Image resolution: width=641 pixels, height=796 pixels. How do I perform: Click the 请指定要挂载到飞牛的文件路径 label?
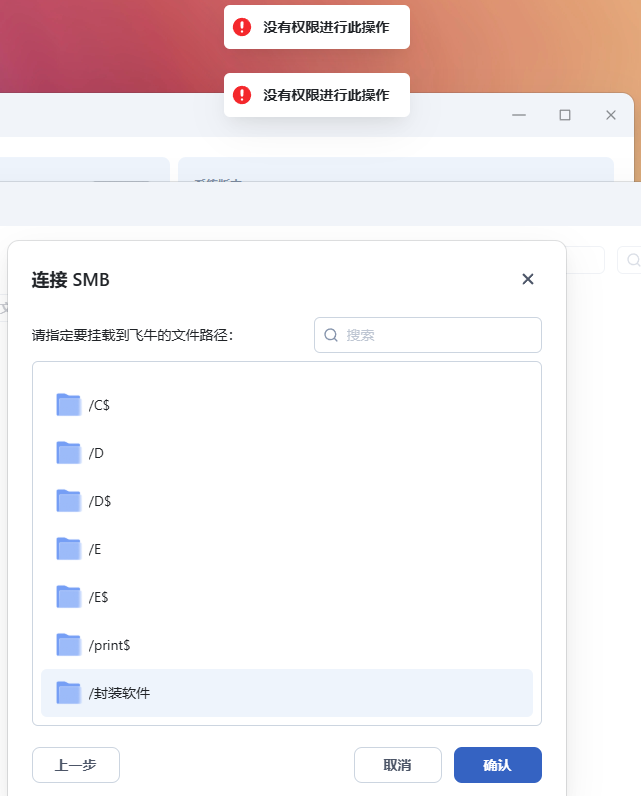coord(132,335)
